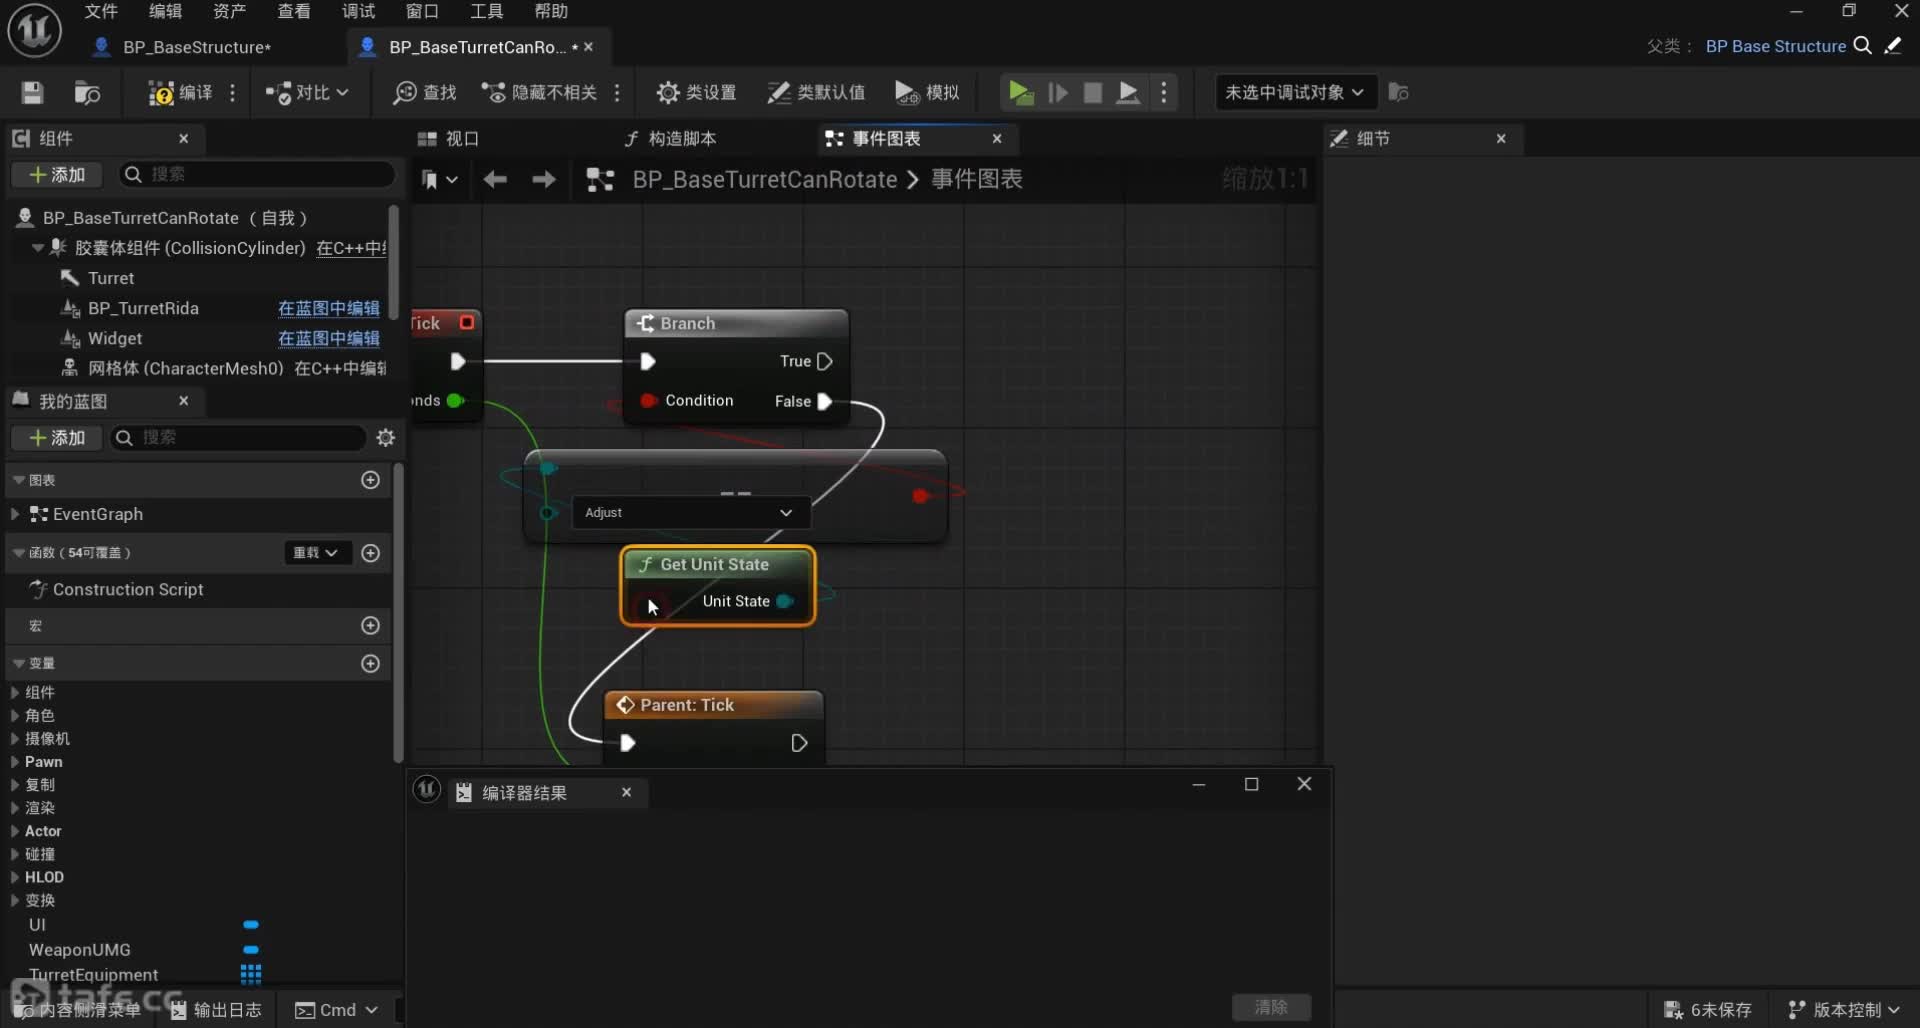This screenshot has height=1028, width=1920.
Task: Expand the EventGraph tree item
Action: pyautogui.click(x=15, y=514)
